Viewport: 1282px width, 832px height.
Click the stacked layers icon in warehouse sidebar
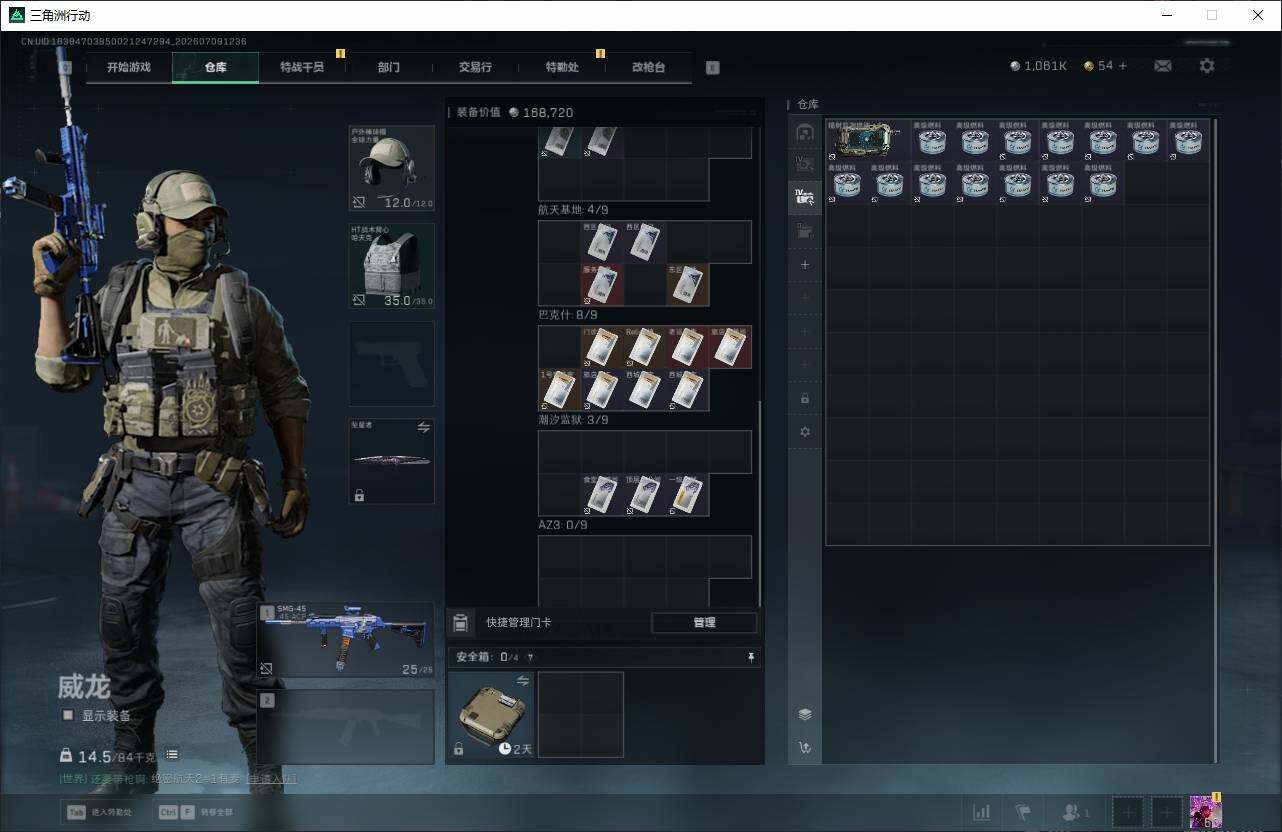coord(805,714)
